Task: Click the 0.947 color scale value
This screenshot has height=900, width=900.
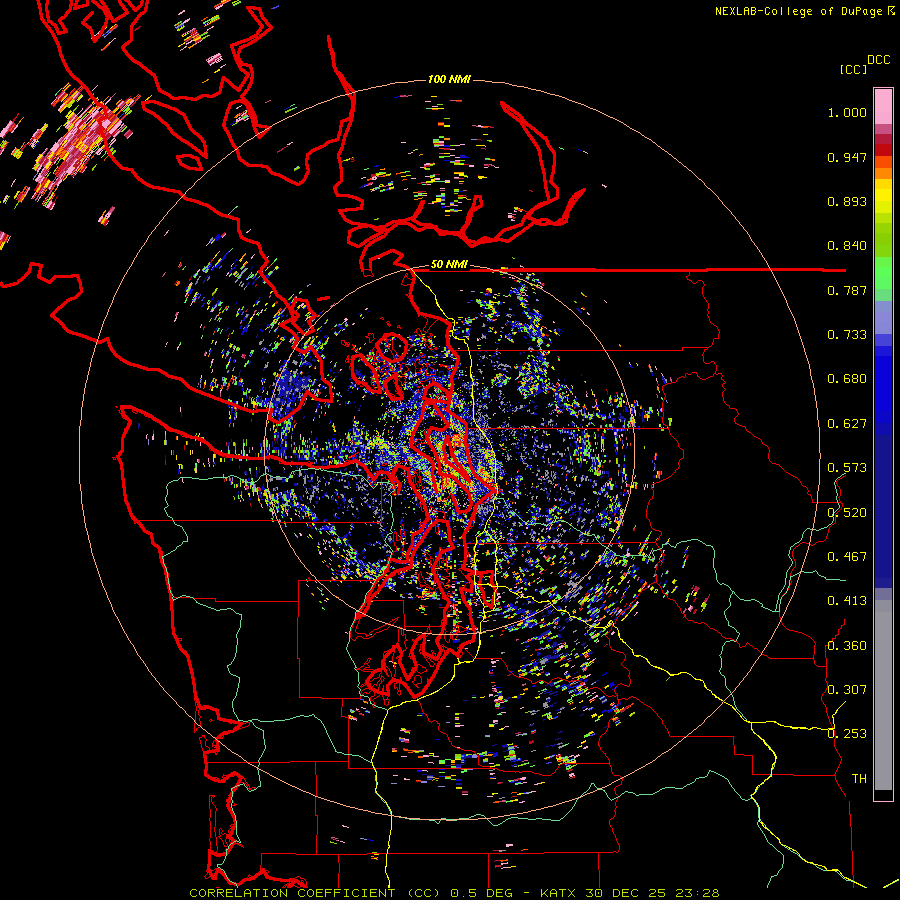Action: pyautogui.click(x=847, y=157)
